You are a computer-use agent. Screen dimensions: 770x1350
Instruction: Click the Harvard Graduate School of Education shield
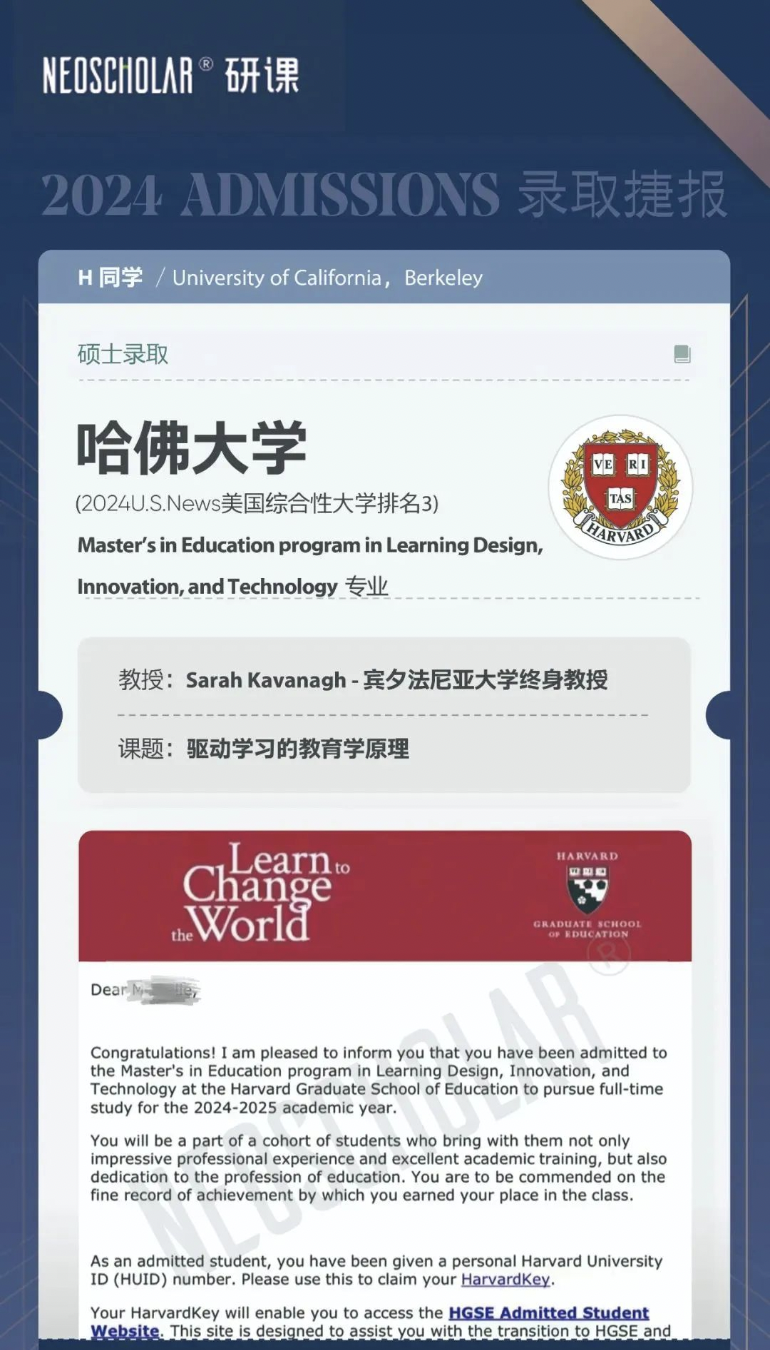click(588, 889)
